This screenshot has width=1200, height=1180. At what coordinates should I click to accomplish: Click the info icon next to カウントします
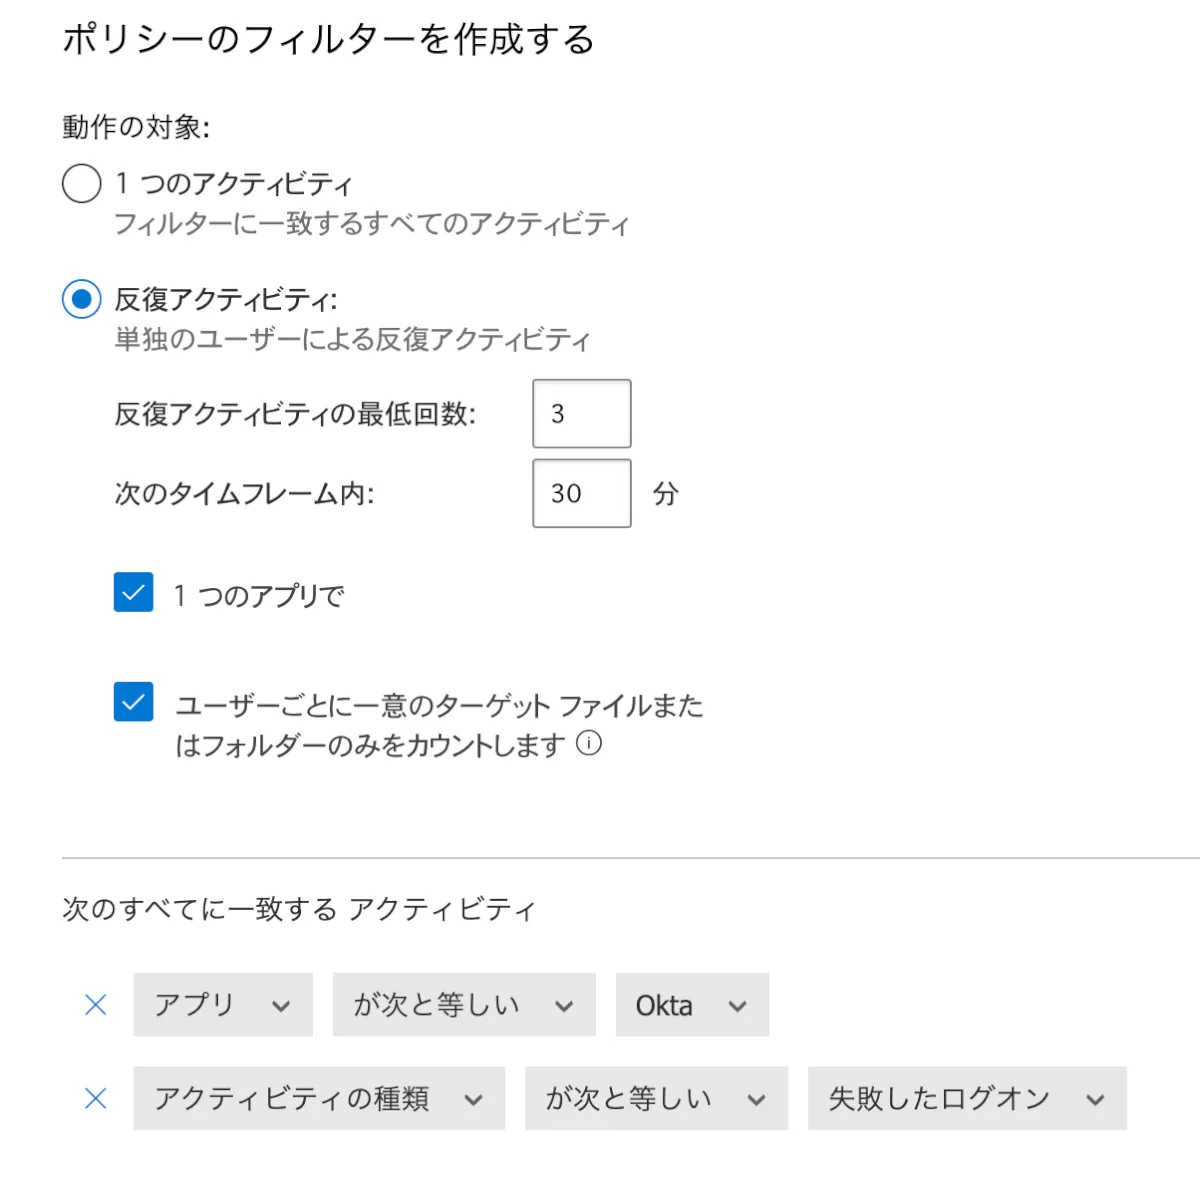(590, 743)
